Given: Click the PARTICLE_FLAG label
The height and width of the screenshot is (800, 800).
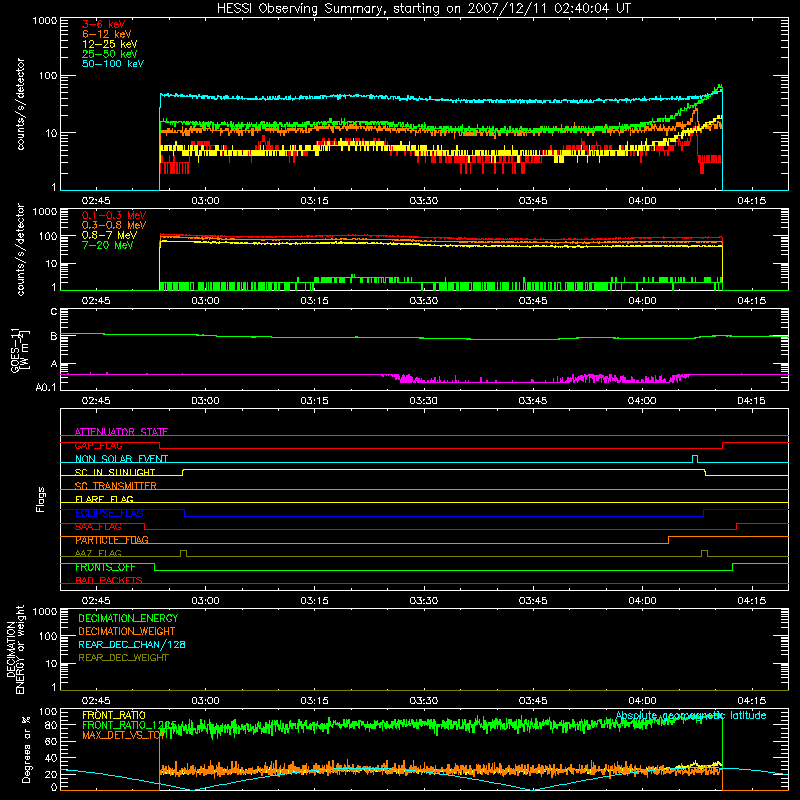Looking at the screenshot, I should pyautogui.click(x=112, y=540).
